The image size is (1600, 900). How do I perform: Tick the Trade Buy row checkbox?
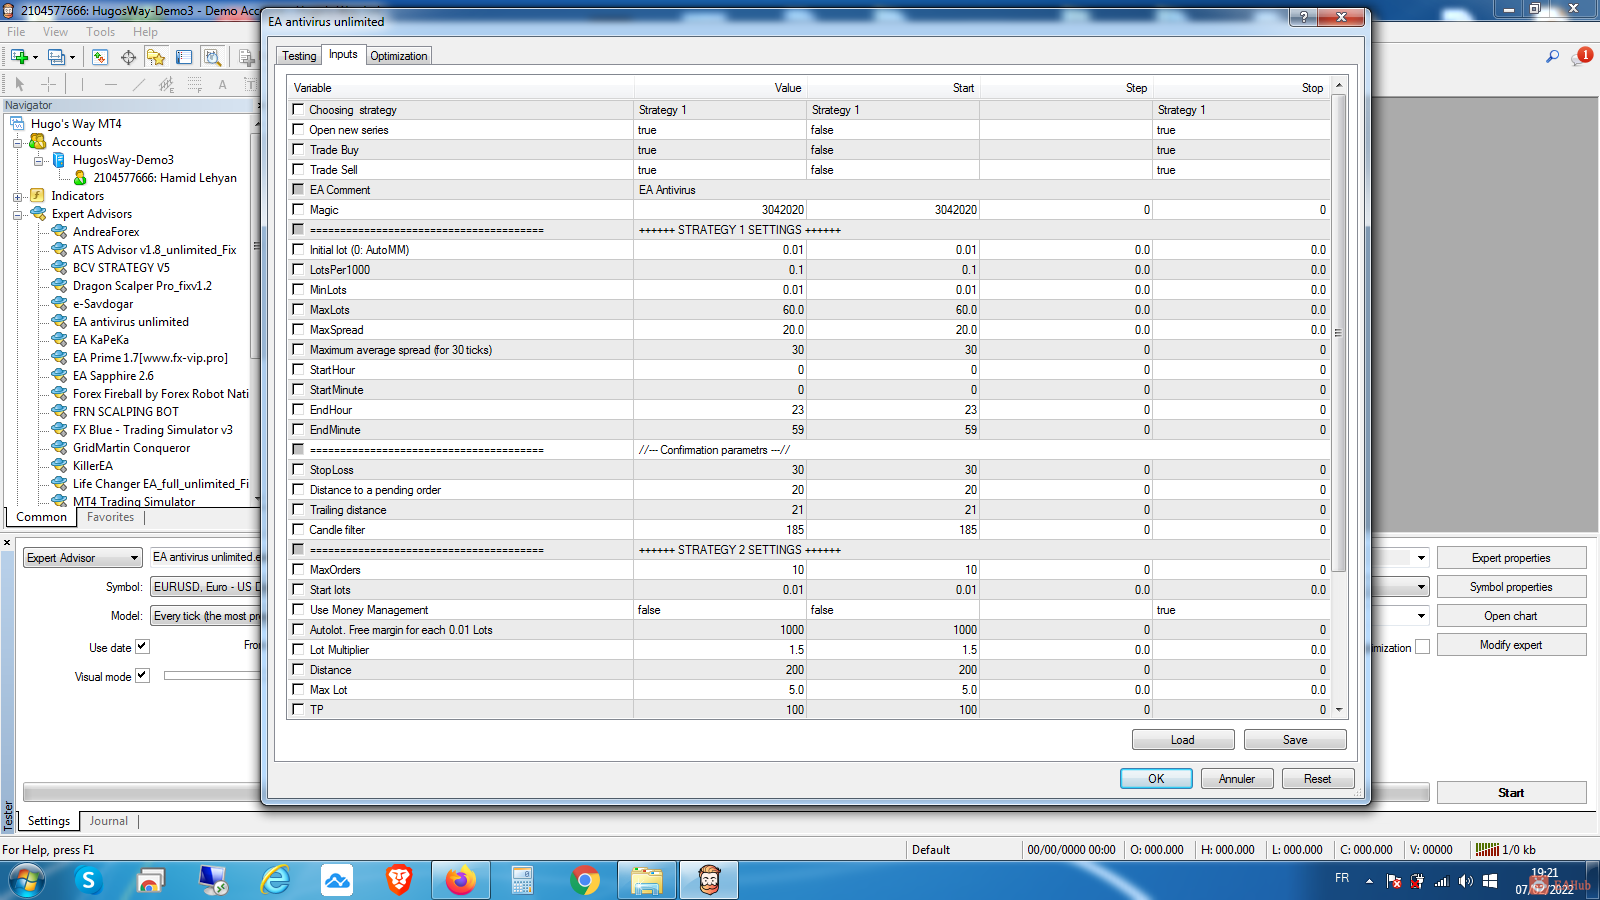tap(298, 149)
